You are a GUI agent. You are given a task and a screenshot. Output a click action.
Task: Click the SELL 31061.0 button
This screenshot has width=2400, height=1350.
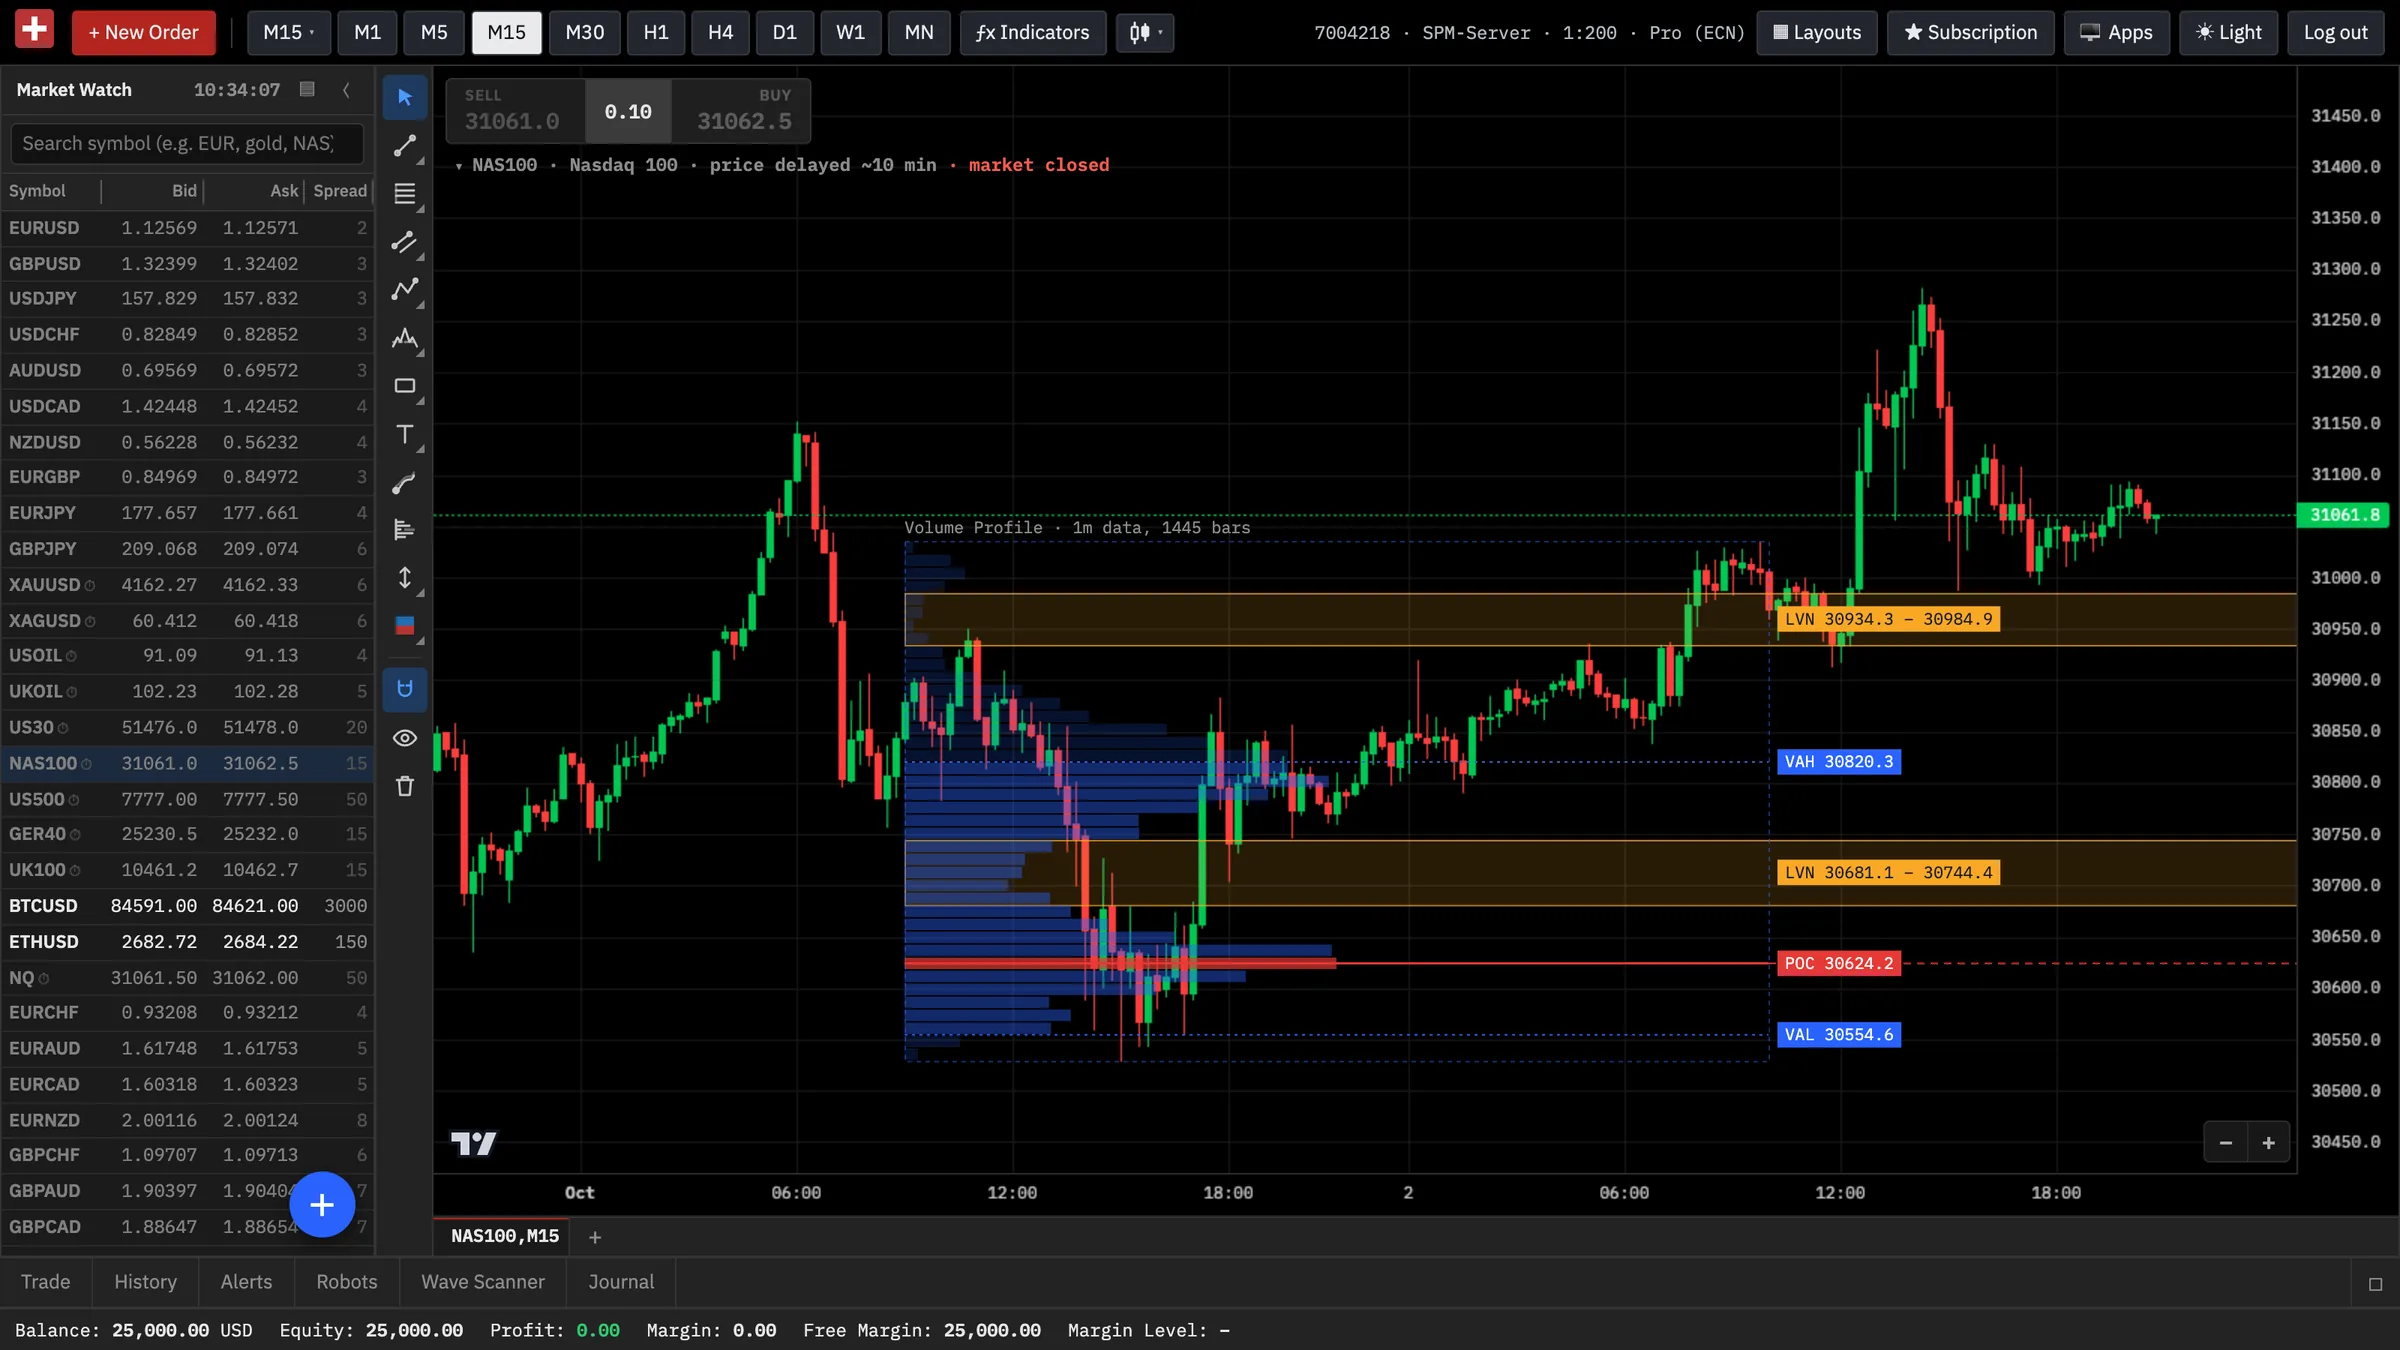pyautogui.click(x=514, y=111)
